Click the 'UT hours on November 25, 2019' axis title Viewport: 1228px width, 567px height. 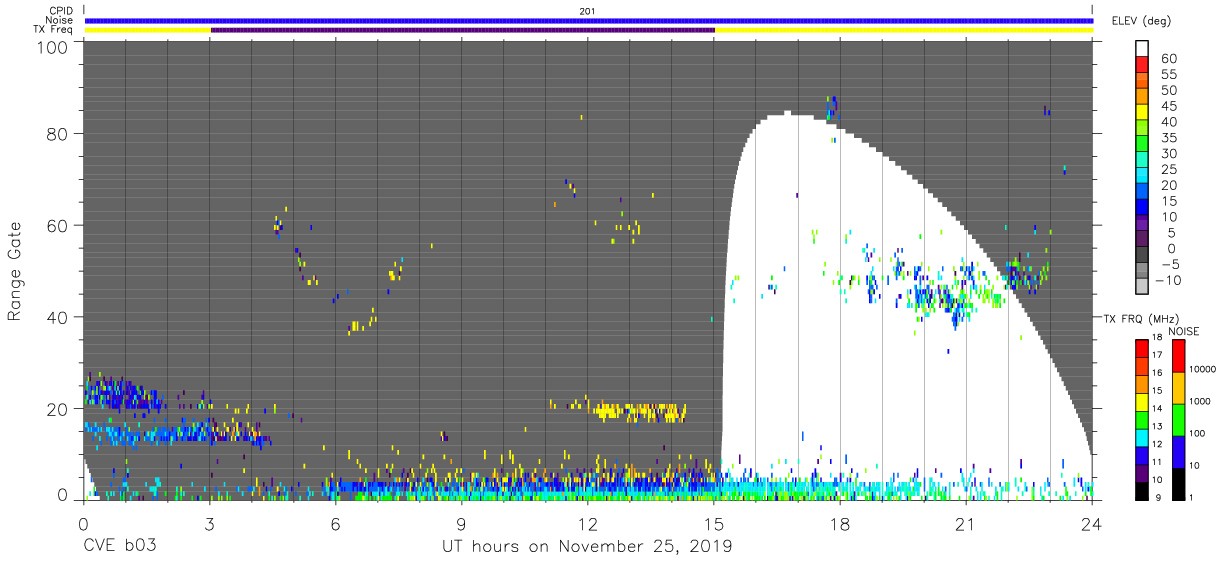(x=587, y=547)
